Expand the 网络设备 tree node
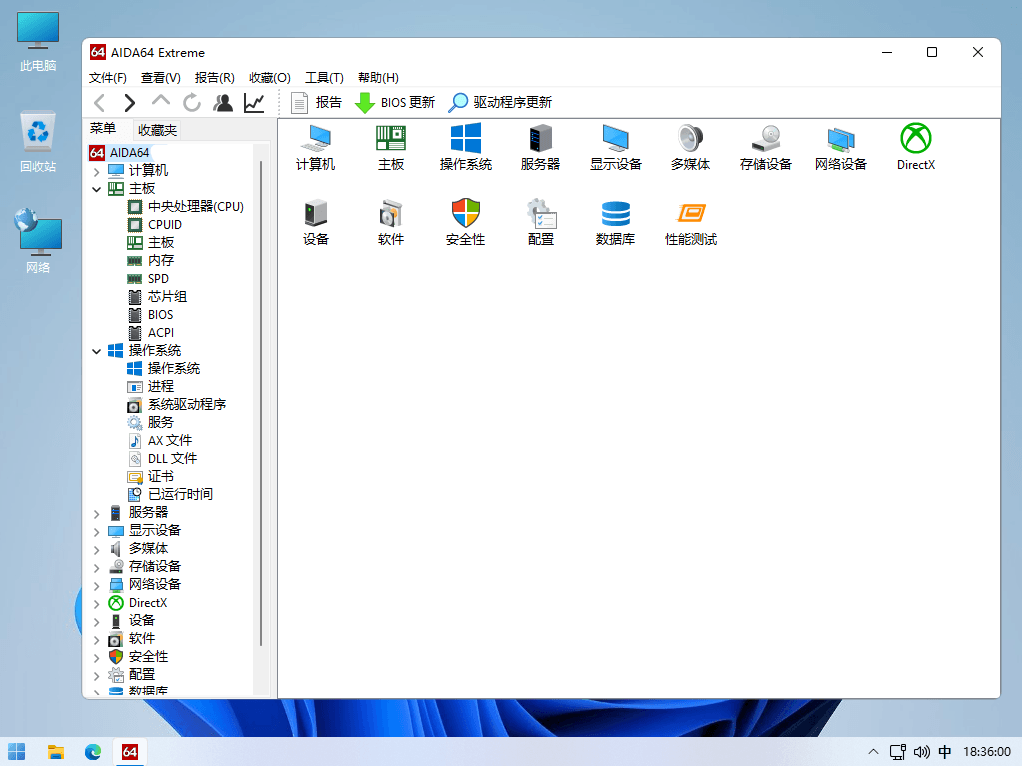Viewport: 1022px width, 766px height. click(96, 585)
